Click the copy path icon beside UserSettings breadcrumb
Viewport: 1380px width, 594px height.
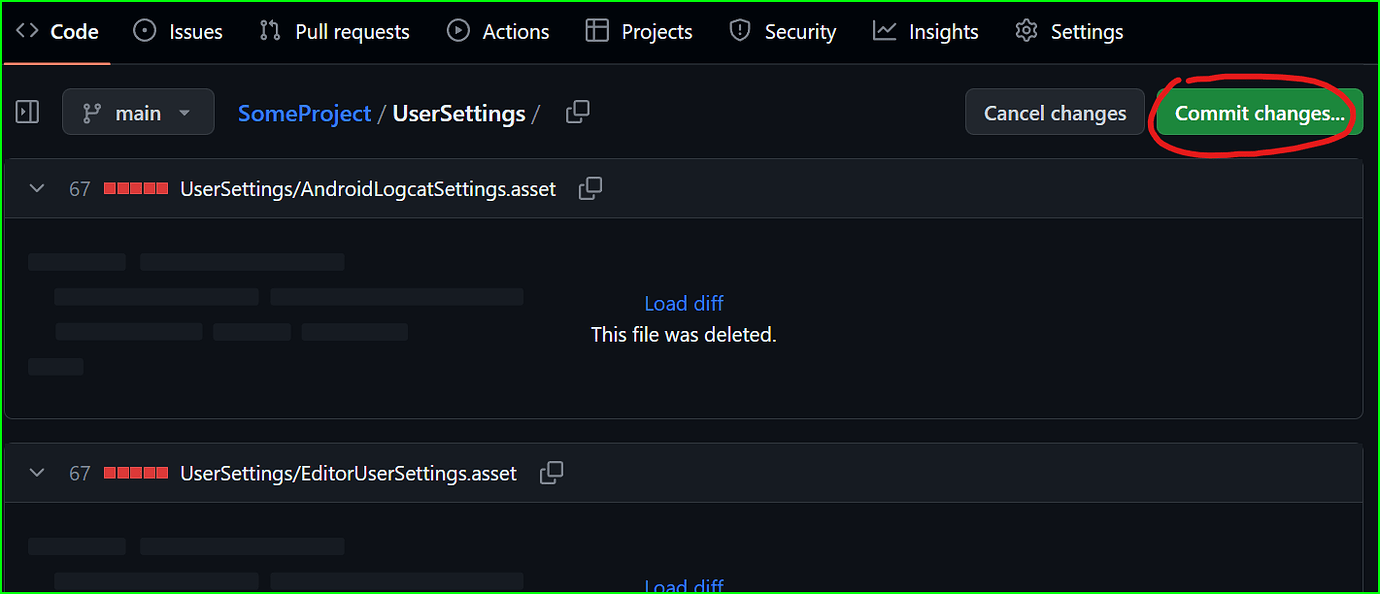577,111
